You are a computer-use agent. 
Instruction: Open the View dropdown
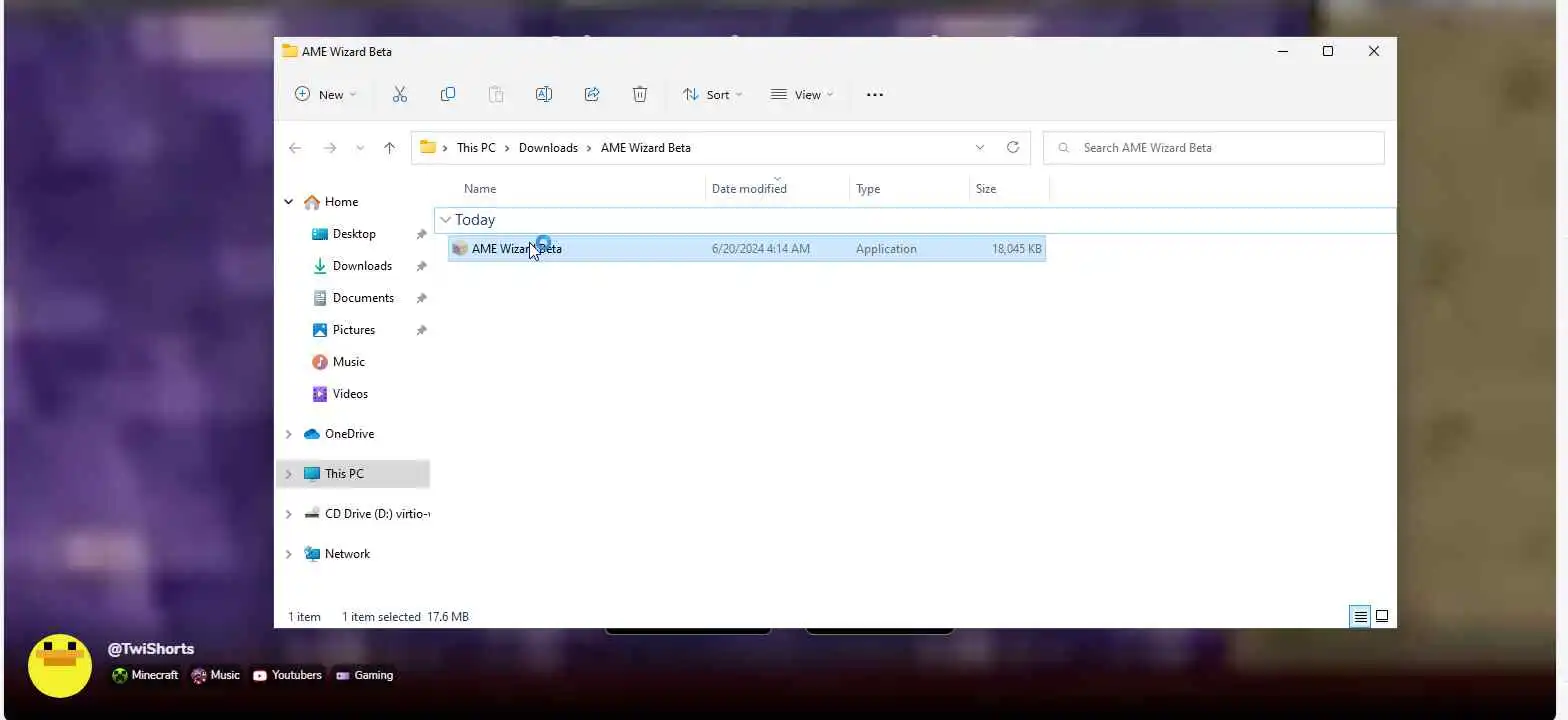pos(802,94)
